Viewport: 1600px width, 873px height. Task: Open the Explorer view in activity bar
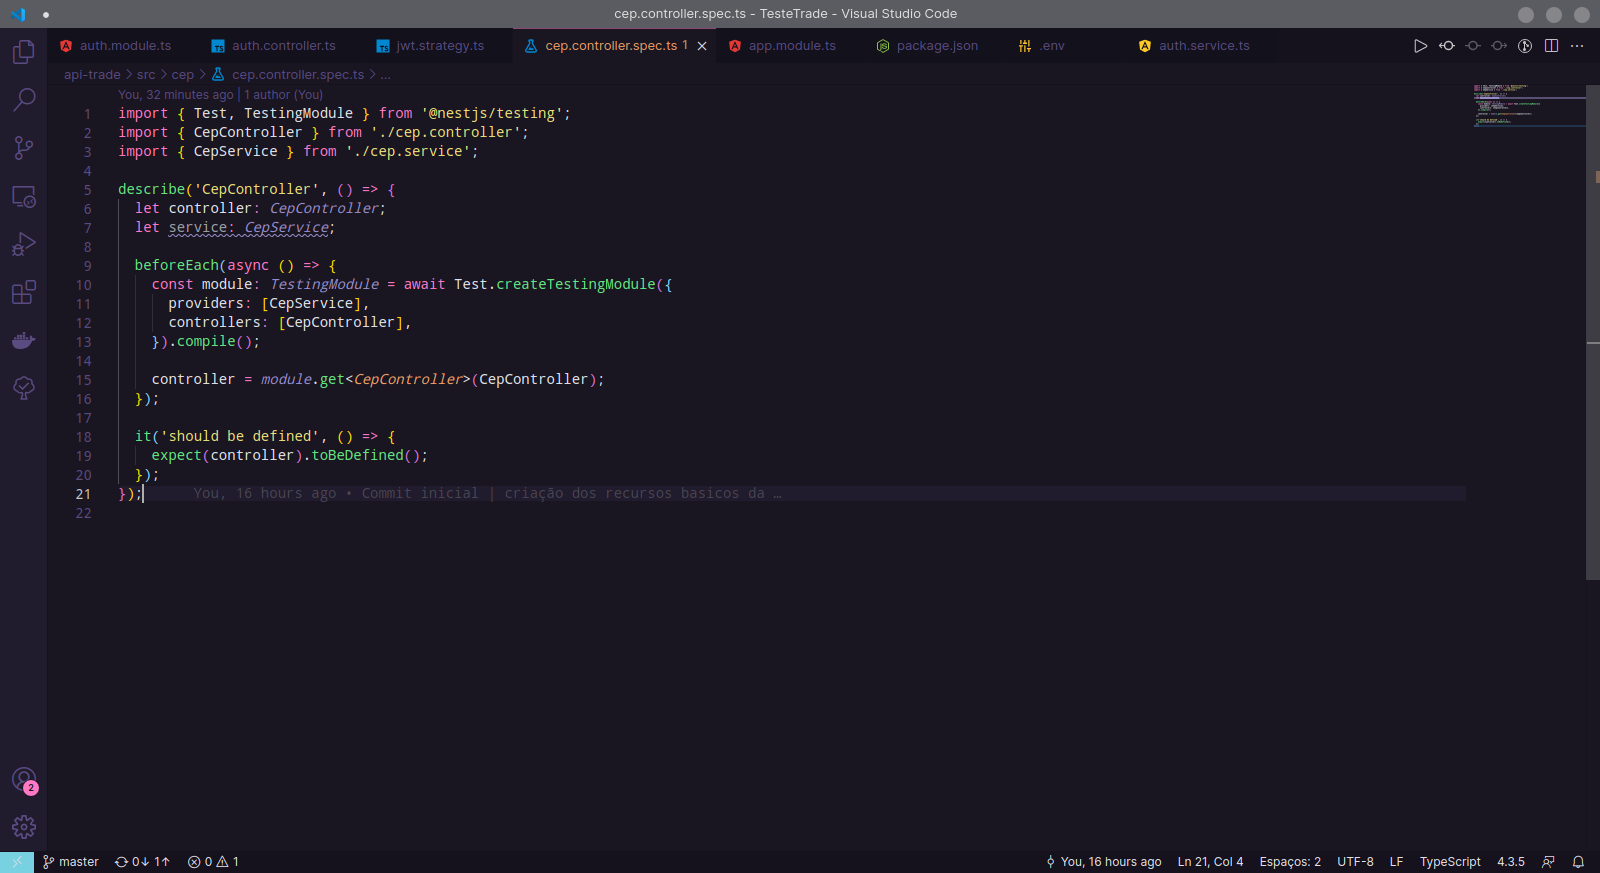click(23, 51)
